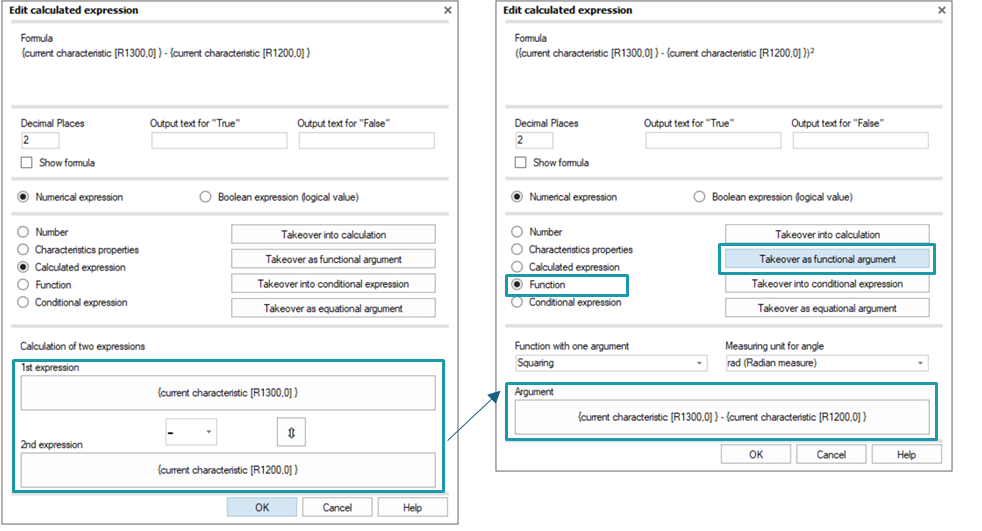Screen dimensions: 982x531
Task: Pick Characteristics properties radio in right dialog
Action: pos(517,250)
